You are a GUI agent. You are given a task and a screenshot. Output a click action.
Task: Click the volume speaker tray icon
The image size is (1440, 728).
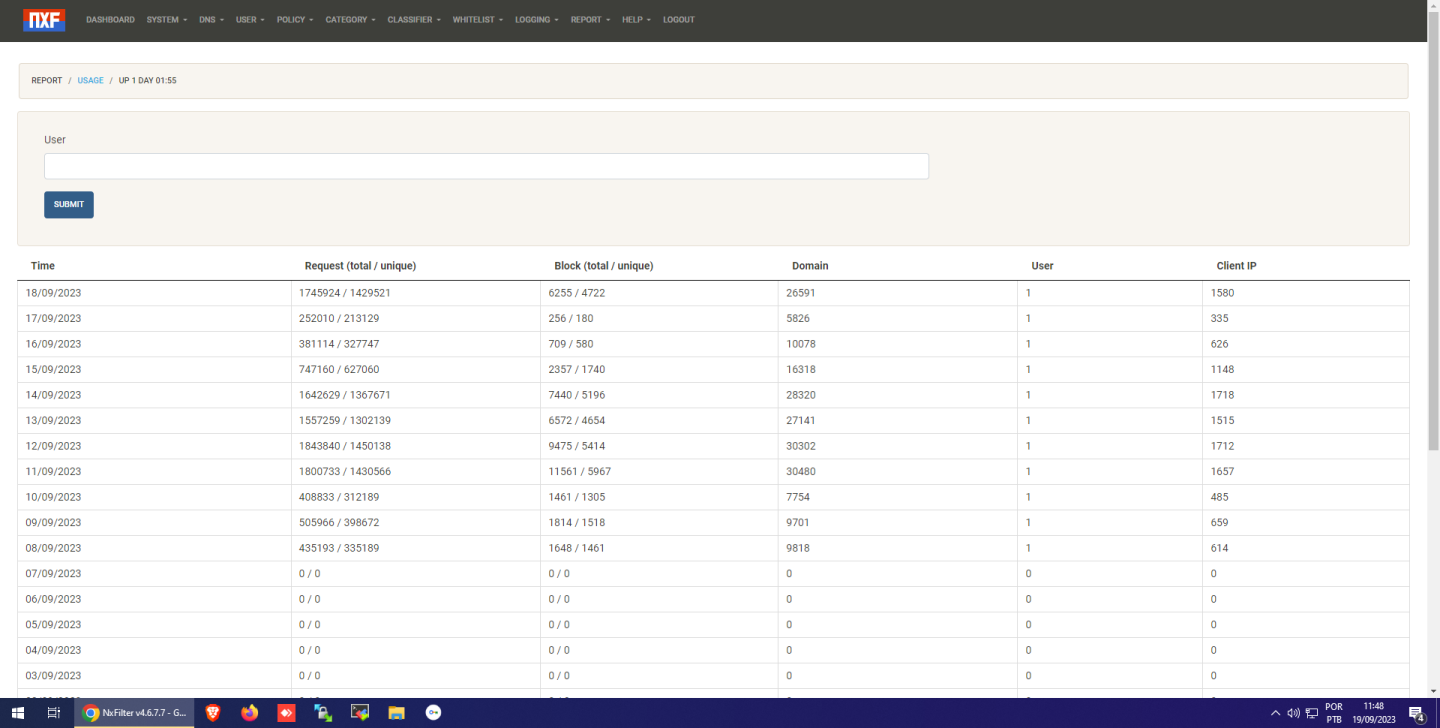(x=1293, y=713)
